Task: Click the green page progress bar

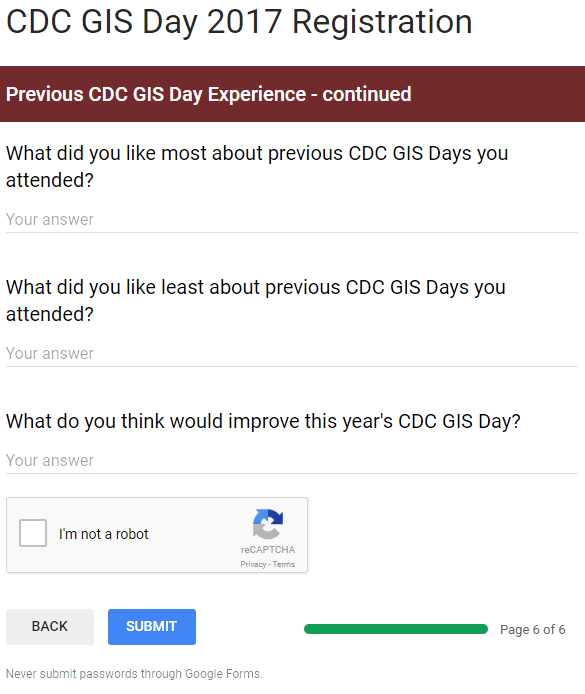Action: coord(396,629)
